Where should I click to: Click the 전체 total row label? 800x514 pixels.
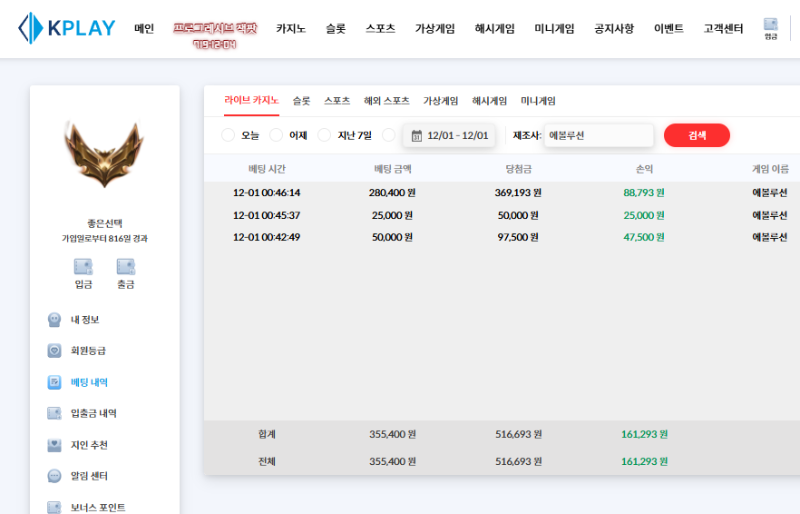click(x=267, y=461)
